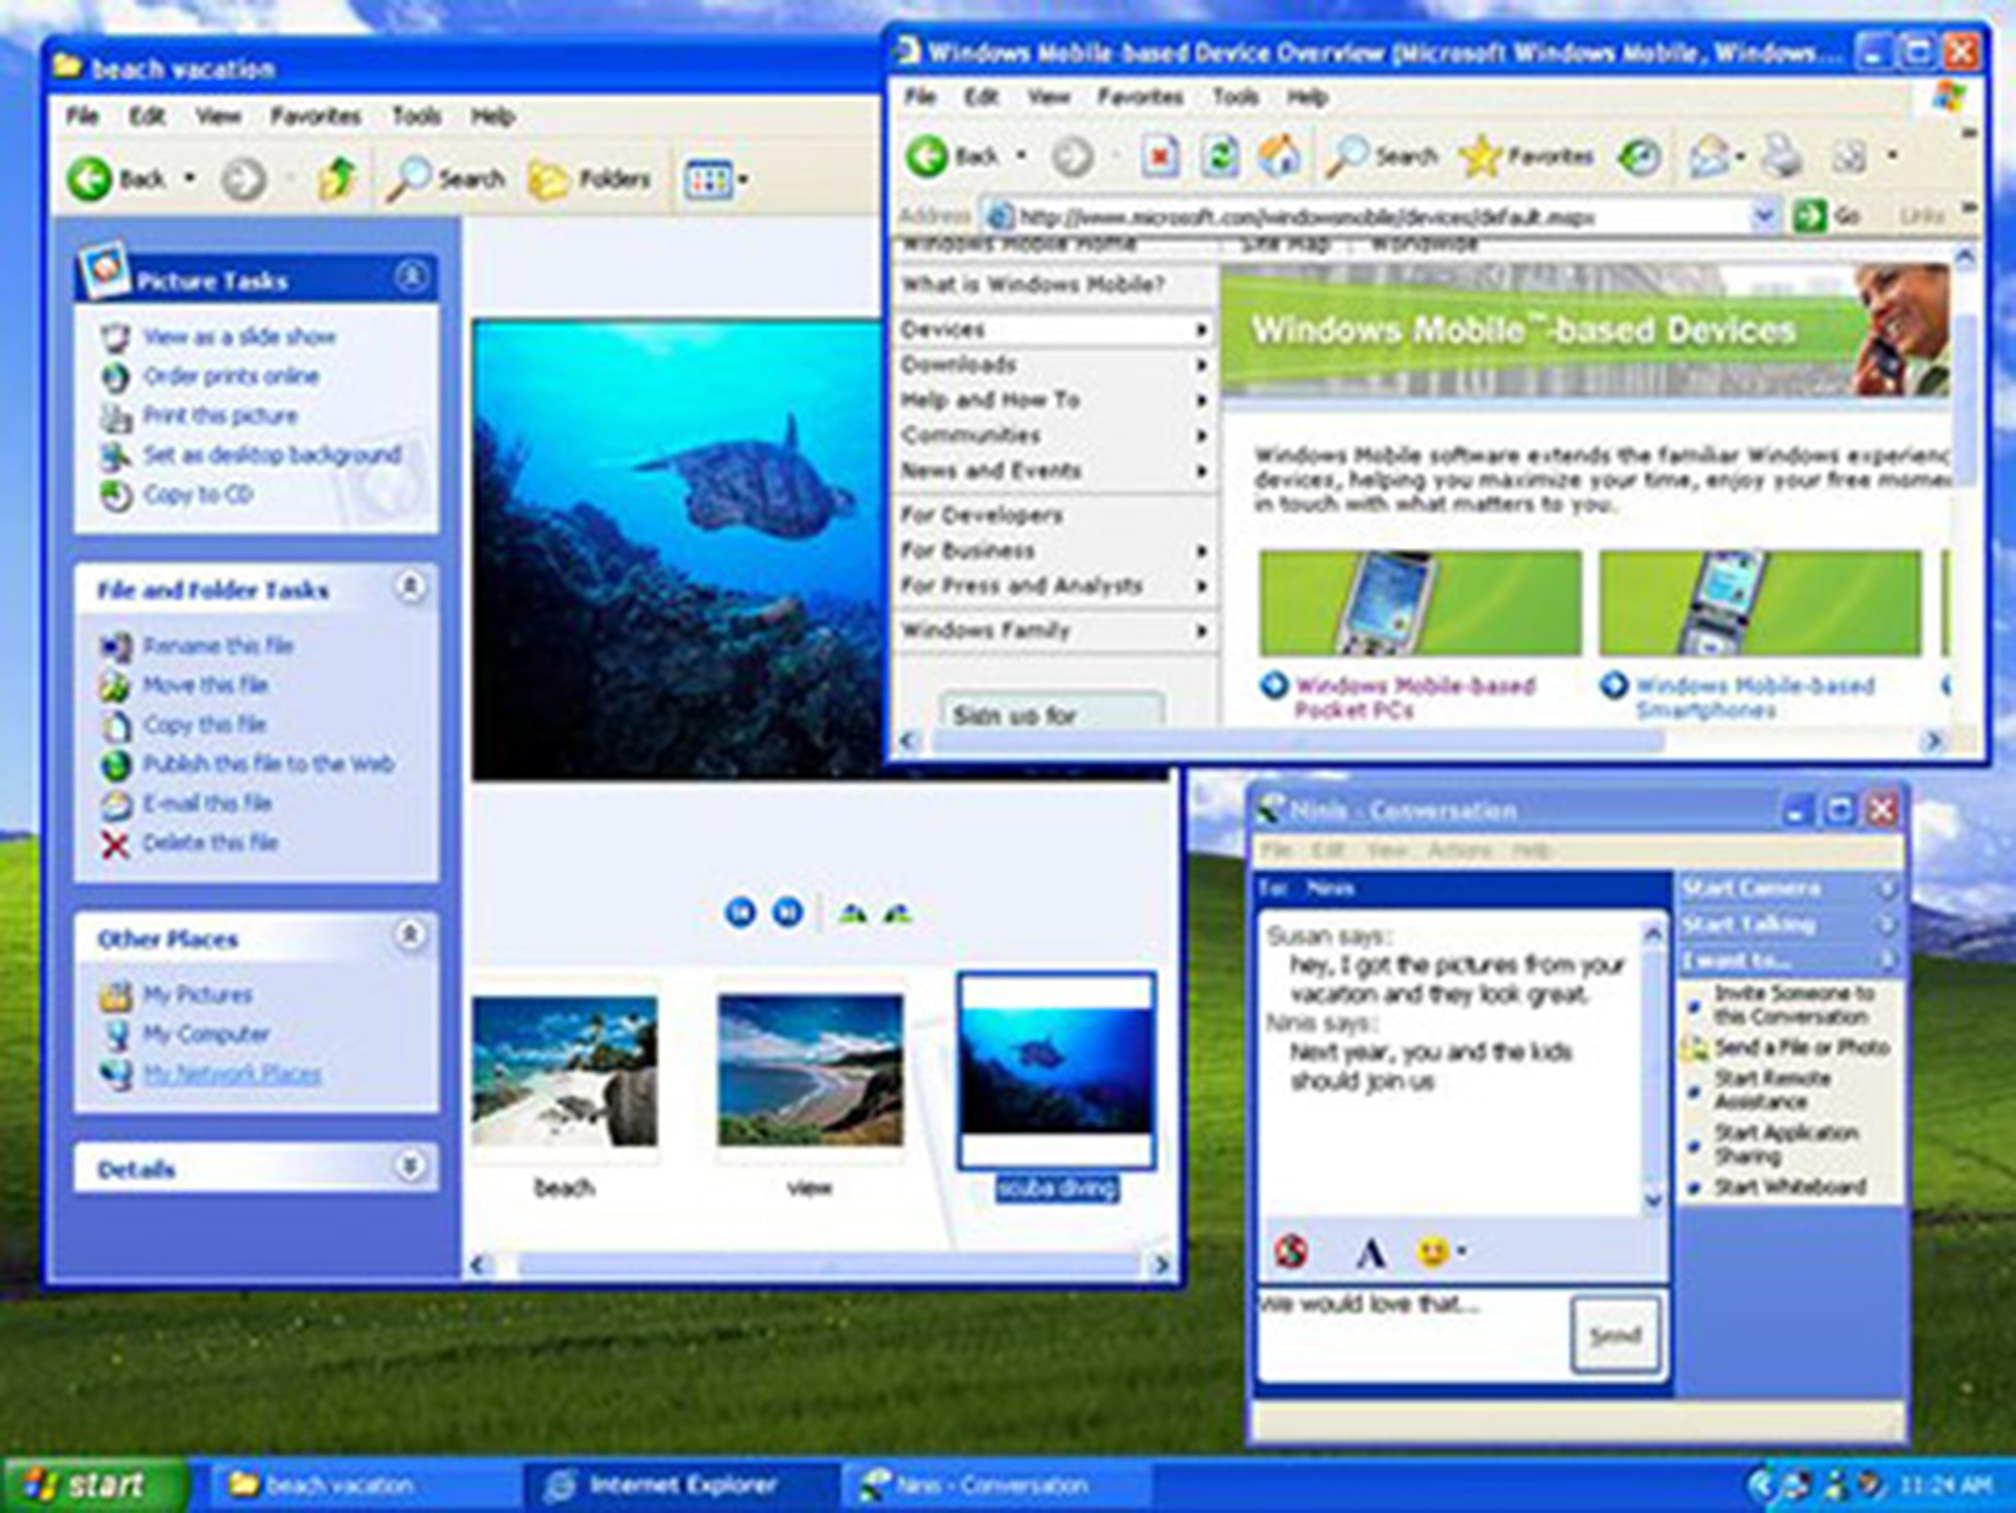The height and width of the screenshot is (1513, 2016).
Task: Activate Search in the beach vacation window
Action: coord(447,177)
